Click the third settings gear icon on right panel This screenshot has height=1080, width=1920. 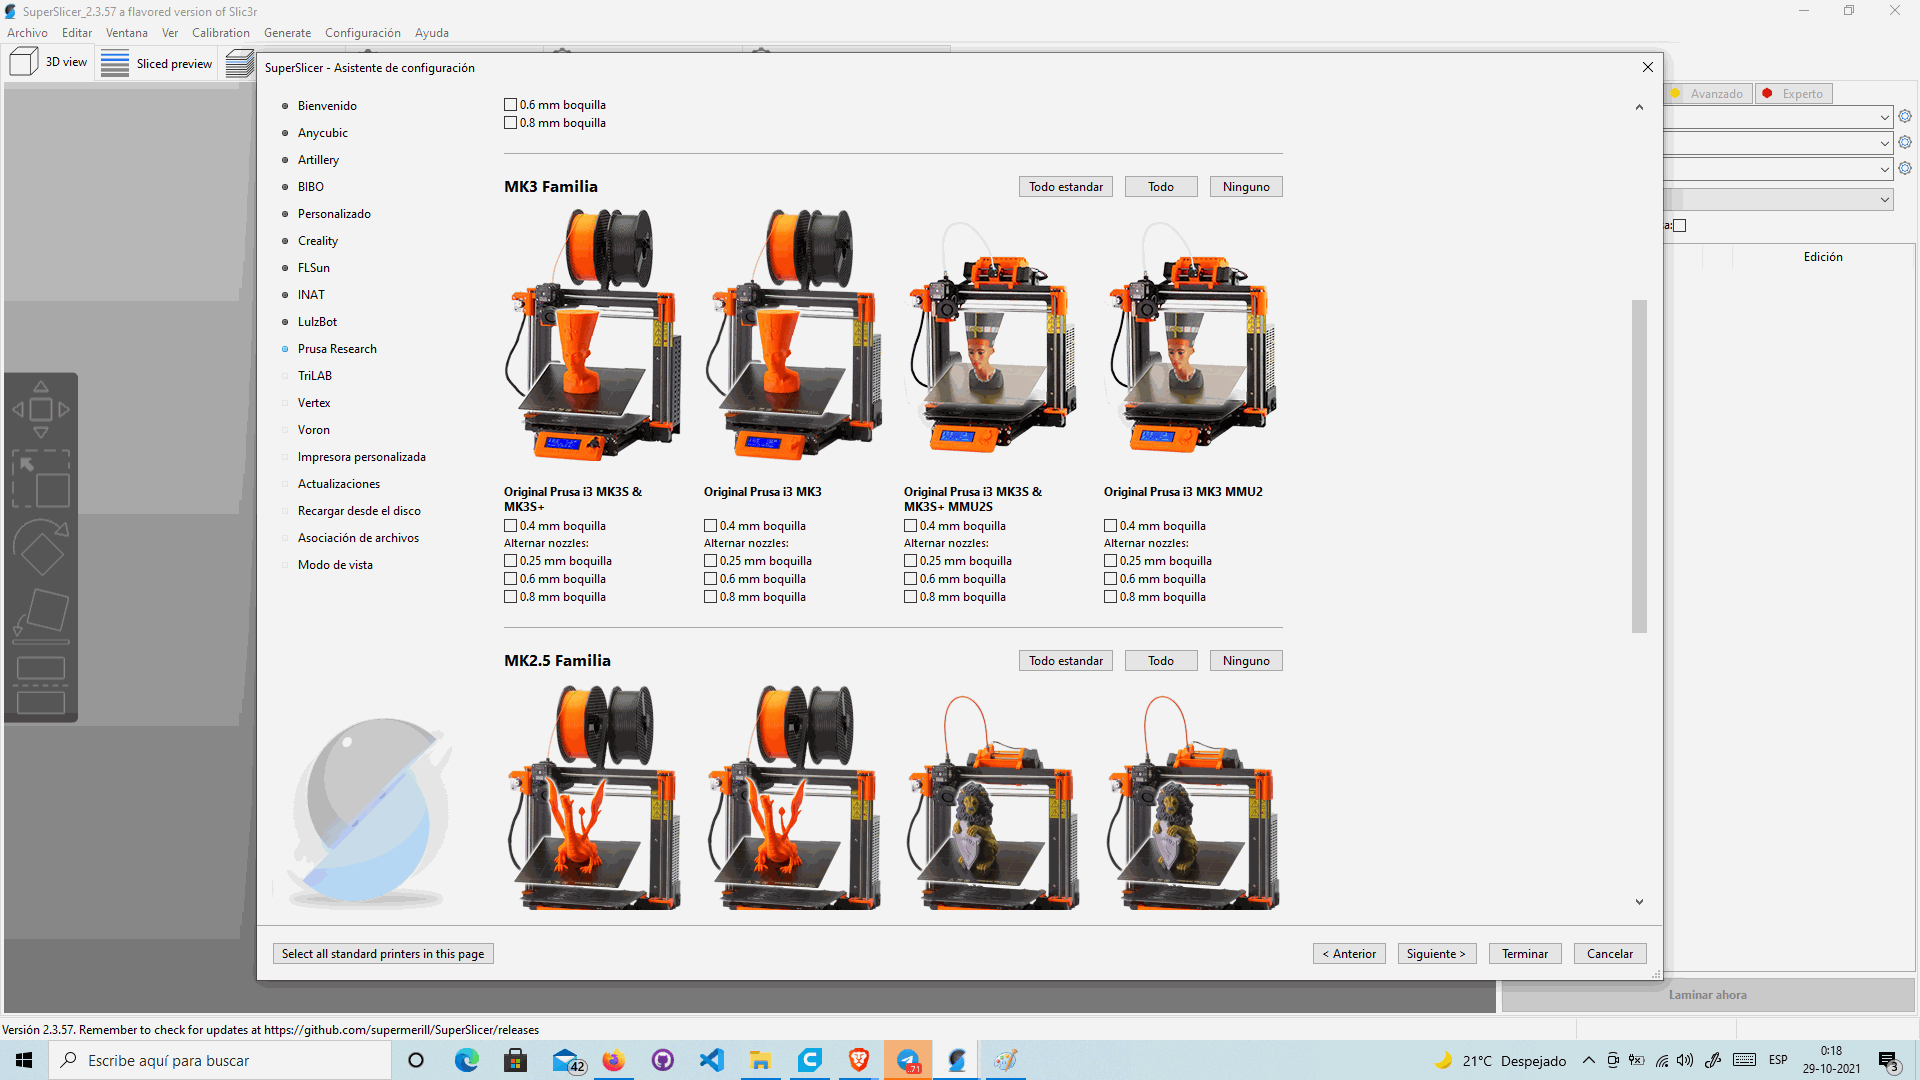(x=1905, y=168)
